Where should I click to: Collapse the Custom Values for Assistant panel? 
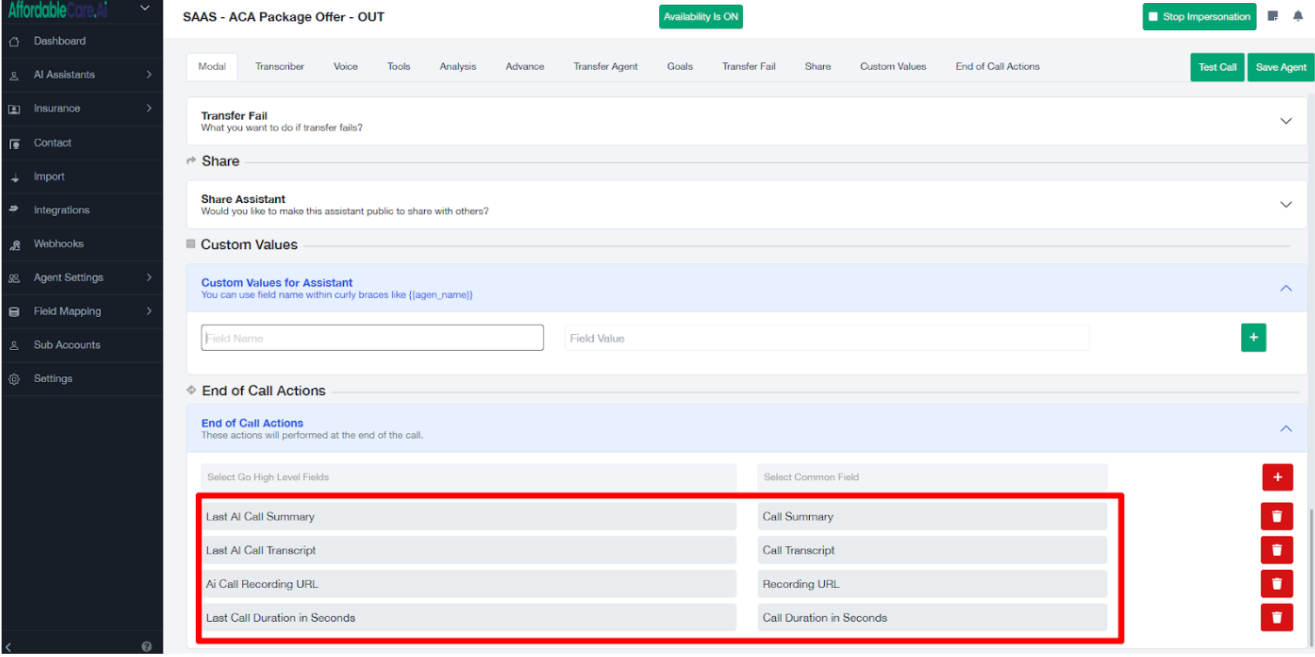click(x=1286, y=288)
